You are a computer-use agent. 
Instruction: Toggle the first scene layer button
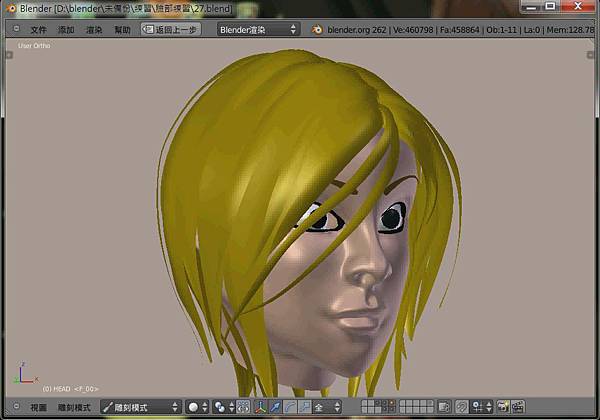pos(365,403)
